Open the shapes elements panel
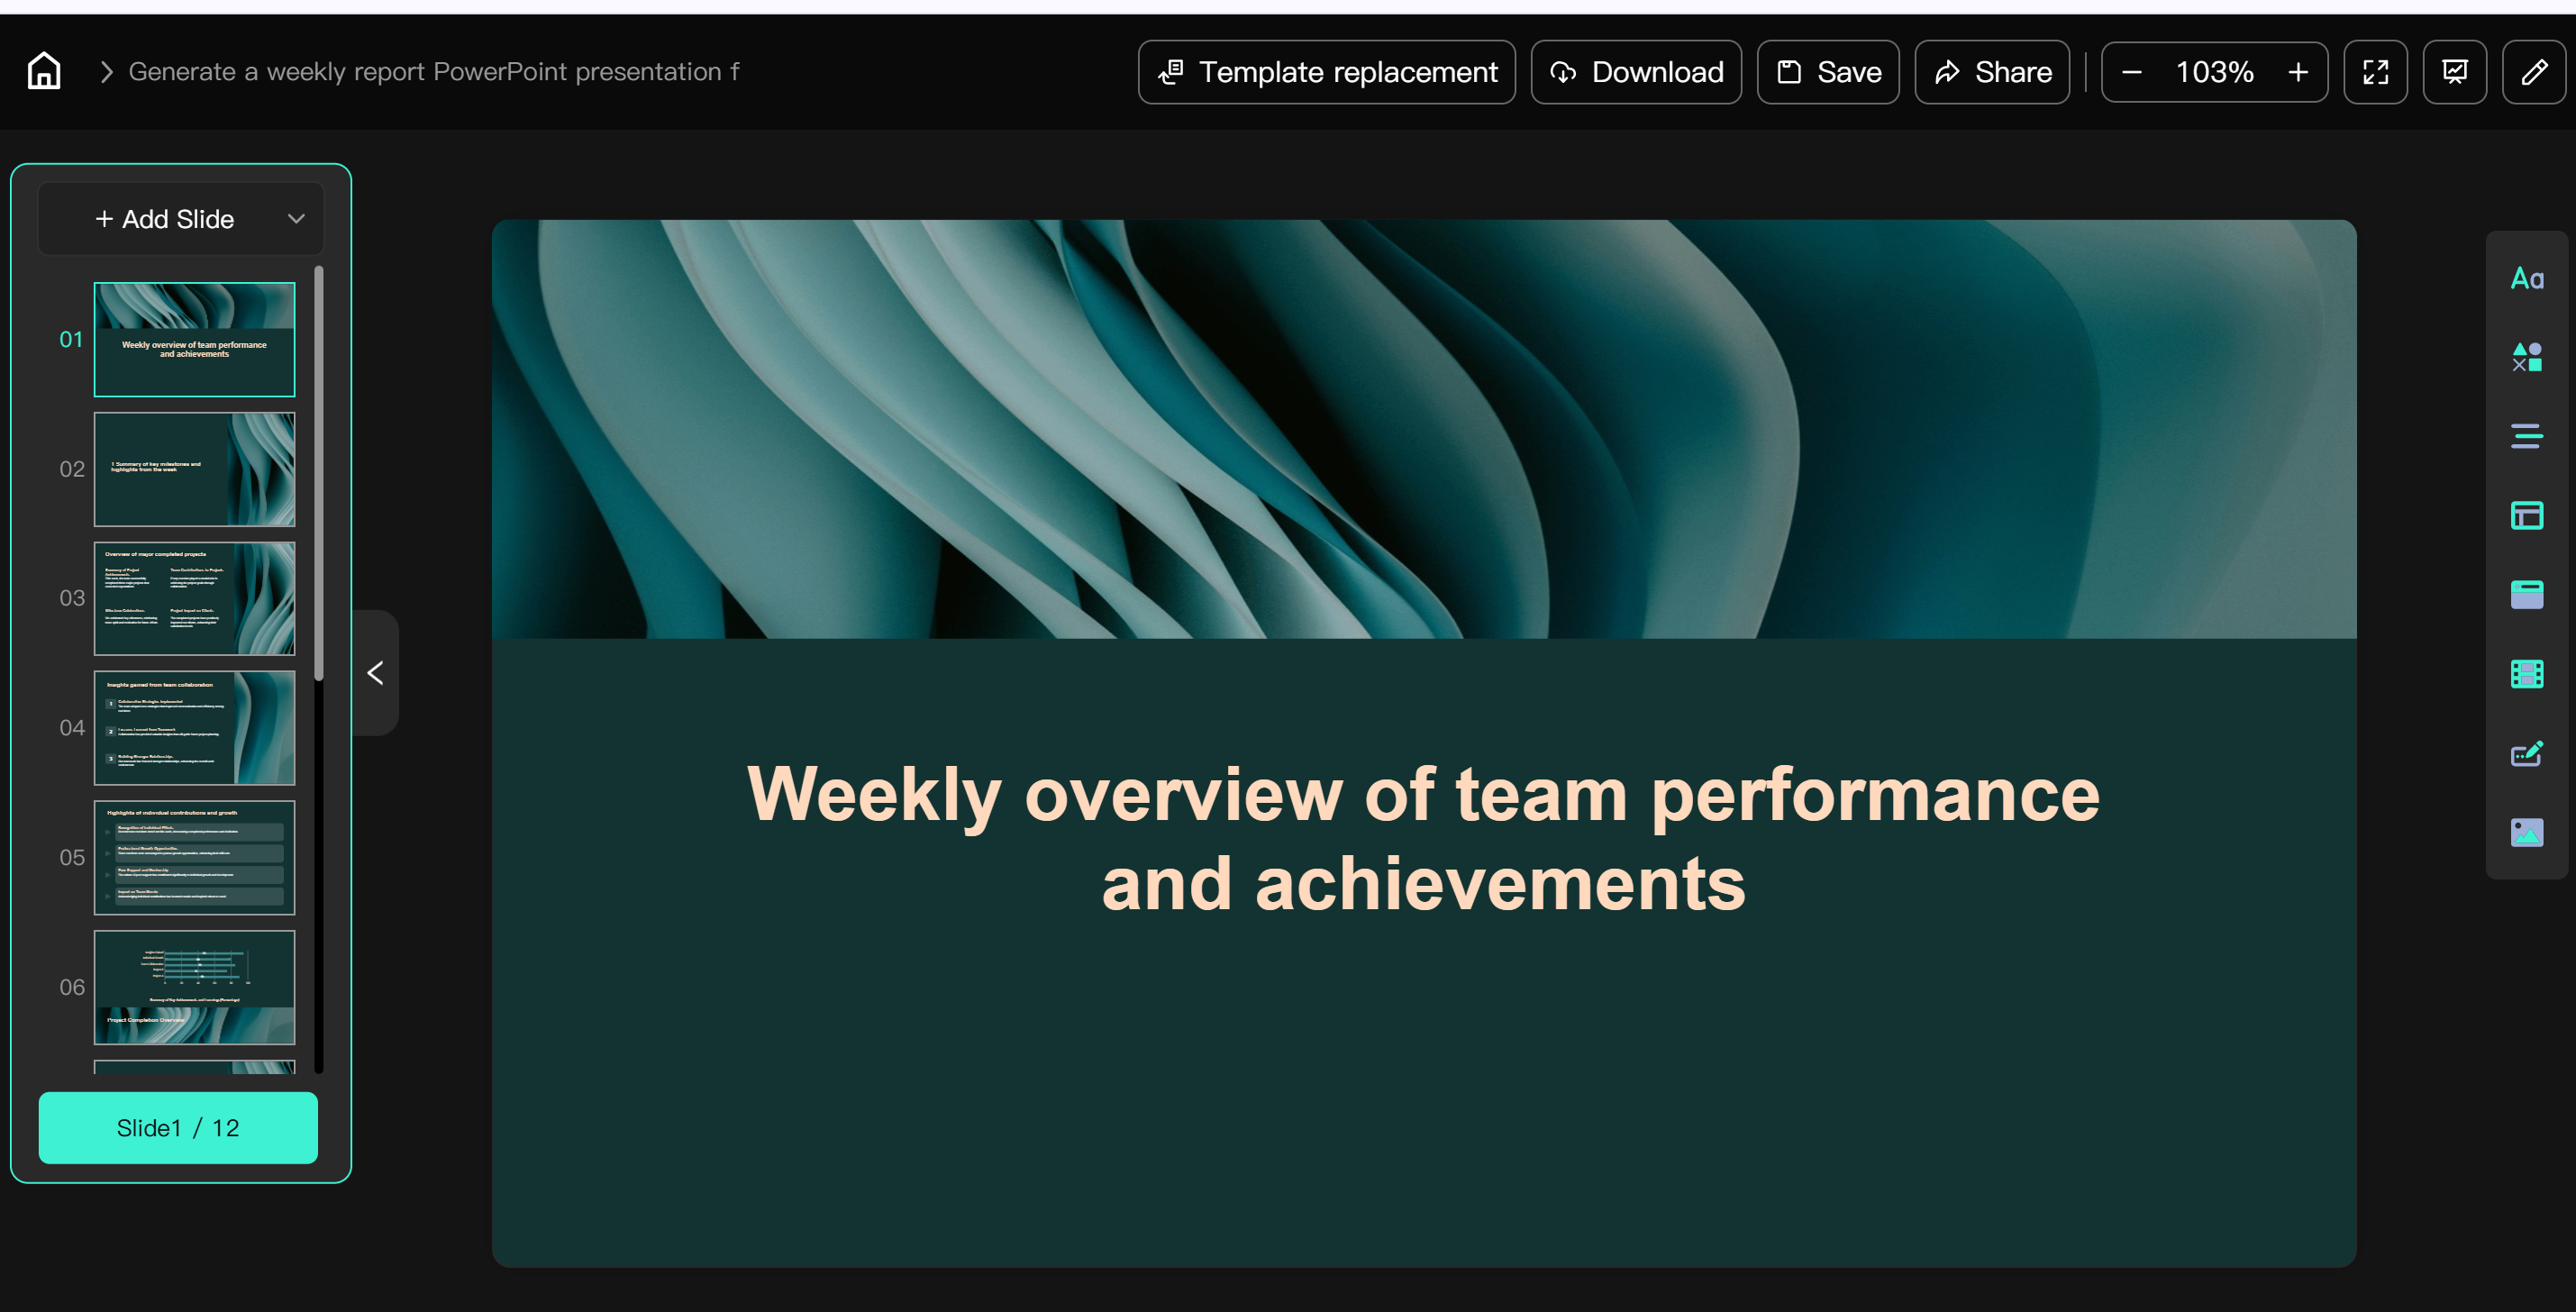The image size is (2576, 1312). (x=2526, y=357)
